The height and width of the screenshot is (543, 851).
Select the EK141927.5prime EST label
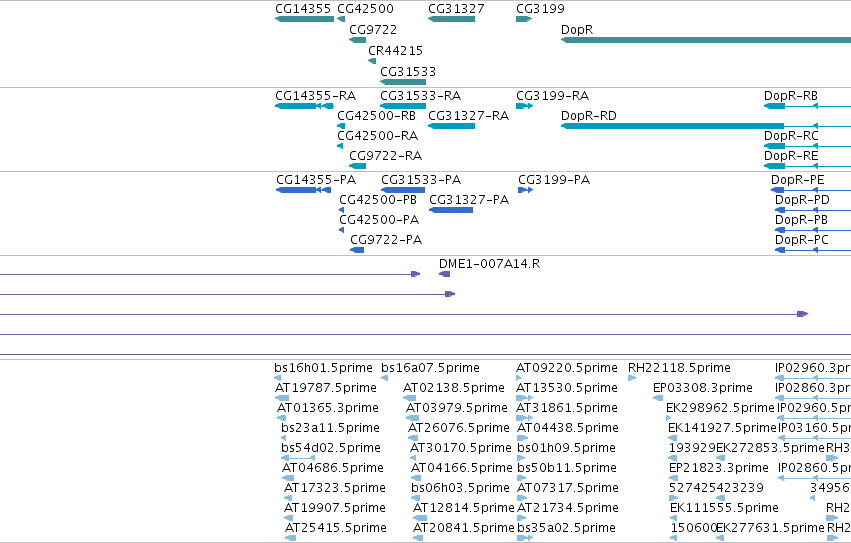click(x=722, y=428)
